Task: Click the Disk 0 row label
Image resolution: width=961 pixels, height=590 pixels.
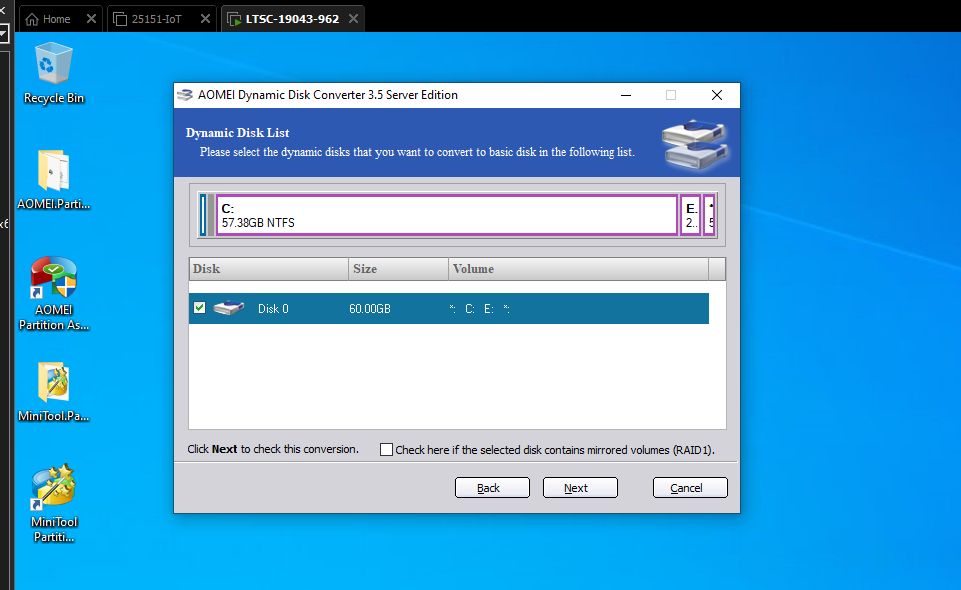Action: (x=273, y=309)
